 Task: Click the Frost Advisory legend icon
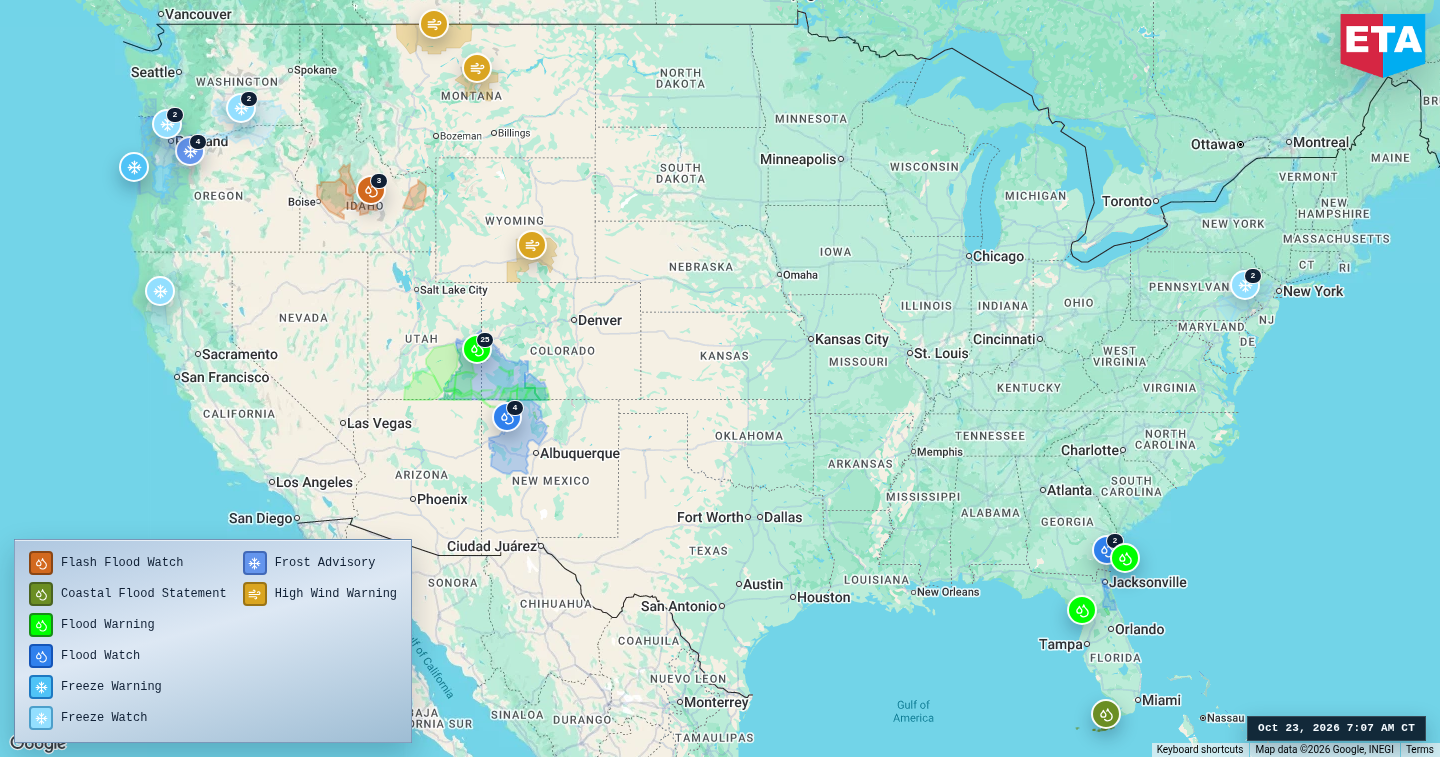pos(255,563)
